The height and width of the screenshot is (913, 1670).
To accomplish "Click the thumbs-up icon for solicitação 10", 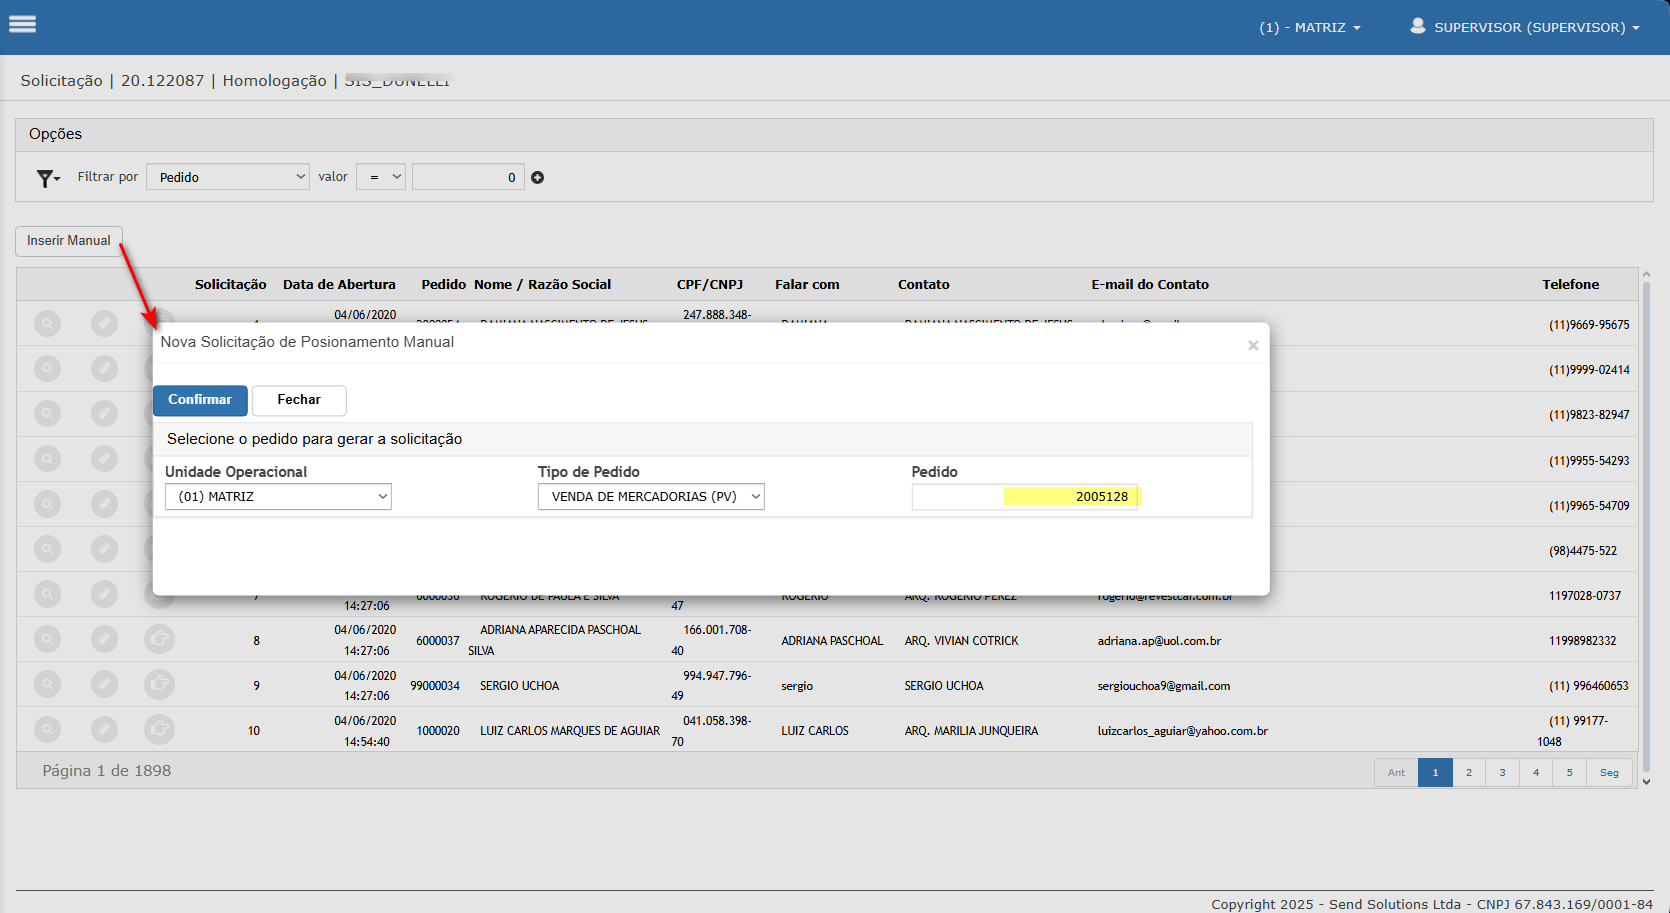I will 159,729.
